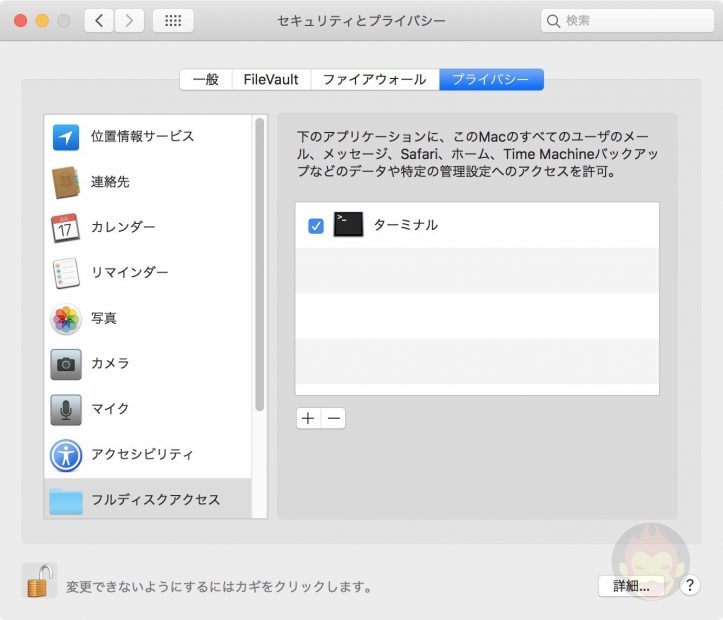Select the Microphone icon in sidebar

[x=66, y=409]
